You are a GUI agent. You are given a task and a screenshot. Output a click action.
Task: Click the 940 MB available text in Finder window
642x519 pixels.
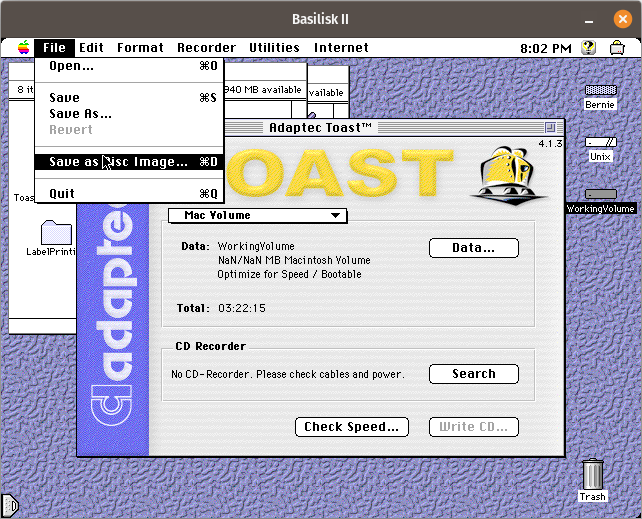point(263,90)
